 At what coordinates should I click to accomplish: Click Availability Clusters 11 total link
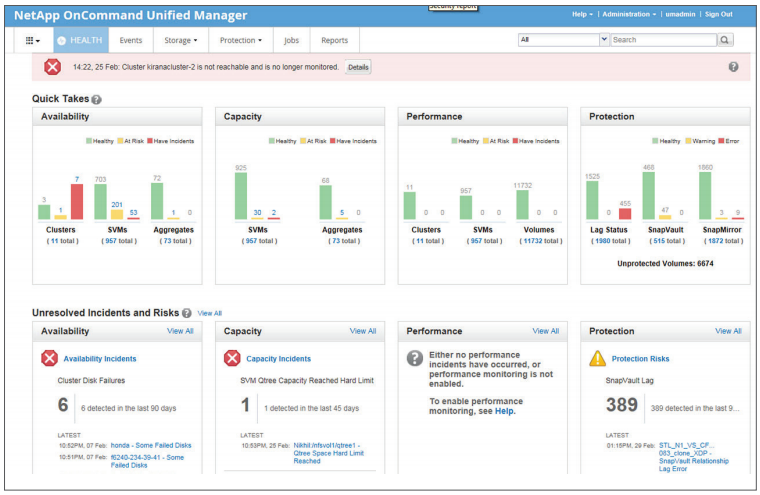(x=62, y=241)
